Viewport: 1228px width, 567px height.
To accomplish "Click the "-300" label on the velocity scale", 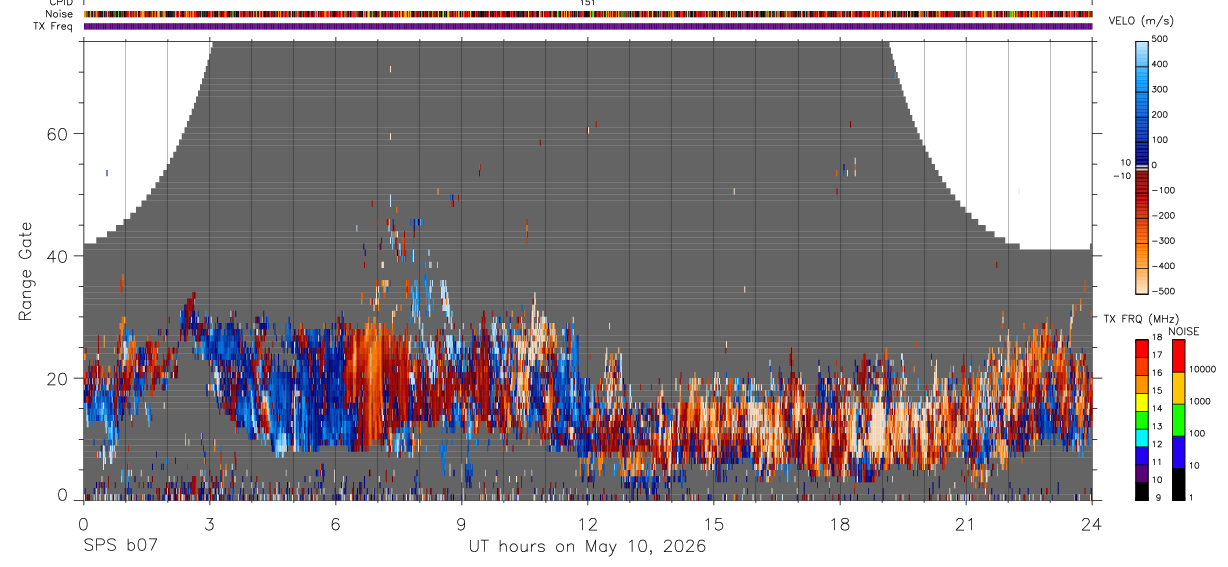I will (x=1164, y=241).
